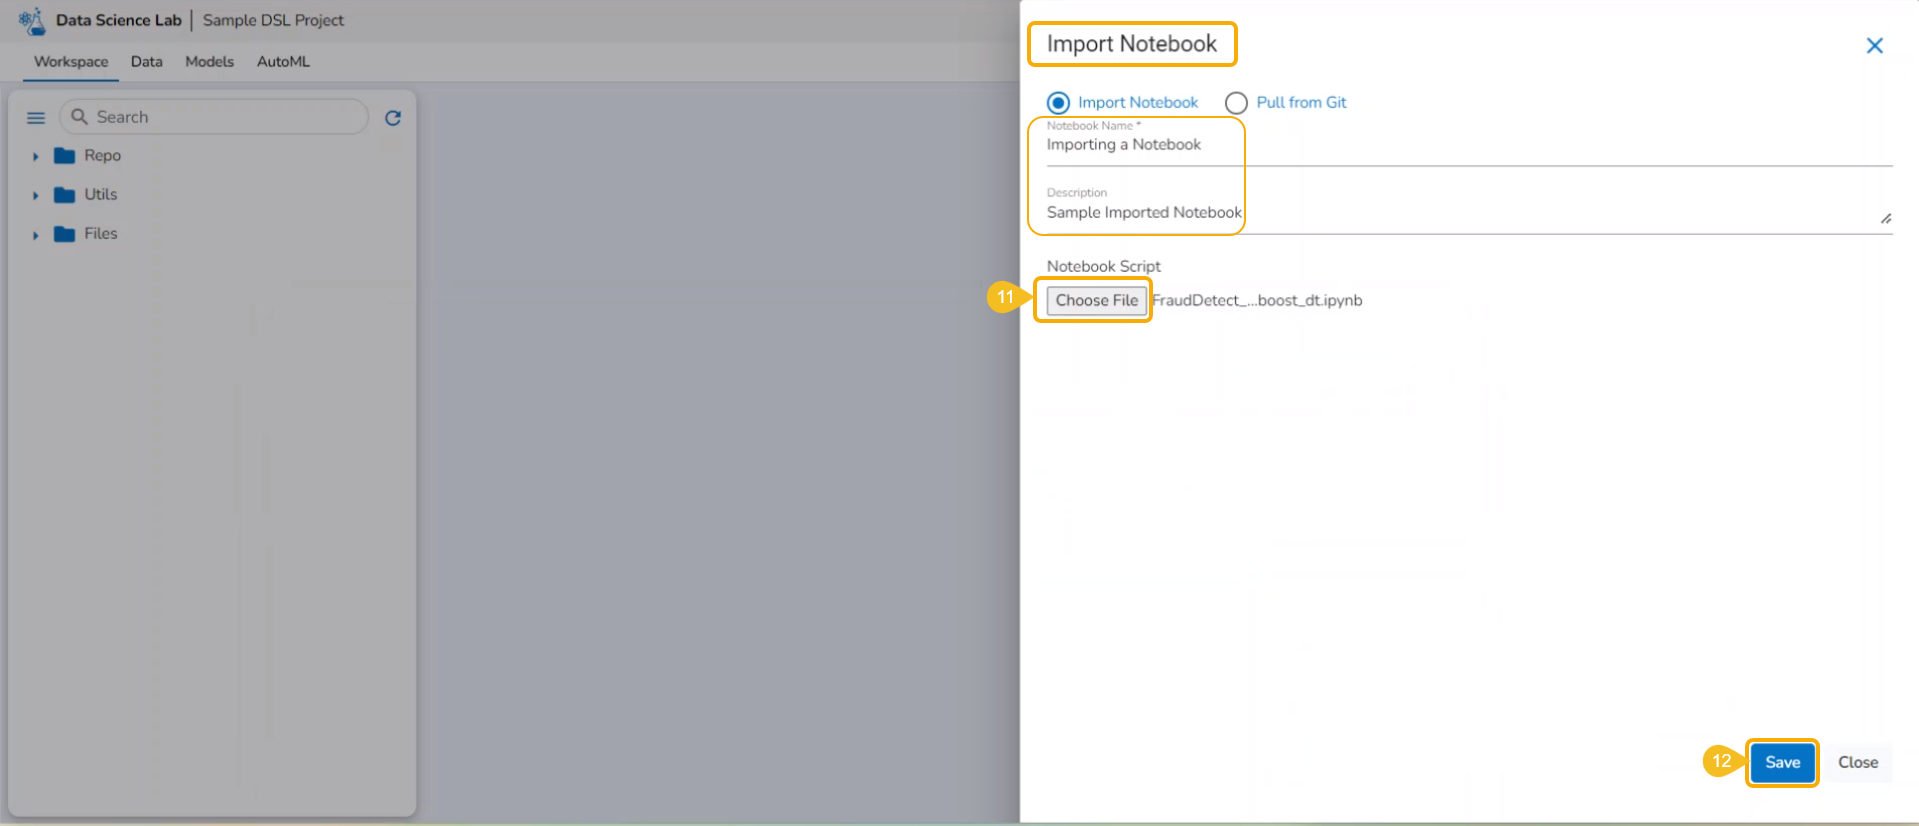Click the search magnifier icon
The width and height of the screenshot is (1919, 826).
[80, 117]
